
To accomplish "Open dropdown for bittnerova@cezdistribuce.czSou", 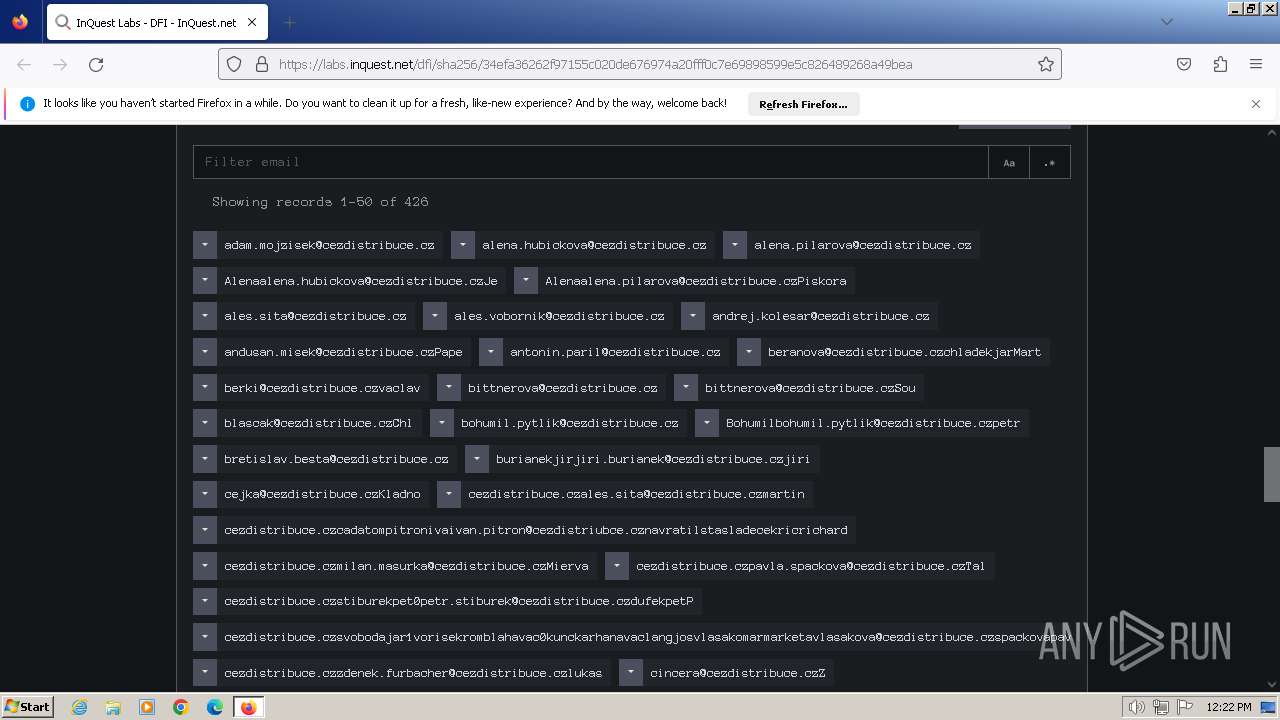I will (x=686, y=387).
